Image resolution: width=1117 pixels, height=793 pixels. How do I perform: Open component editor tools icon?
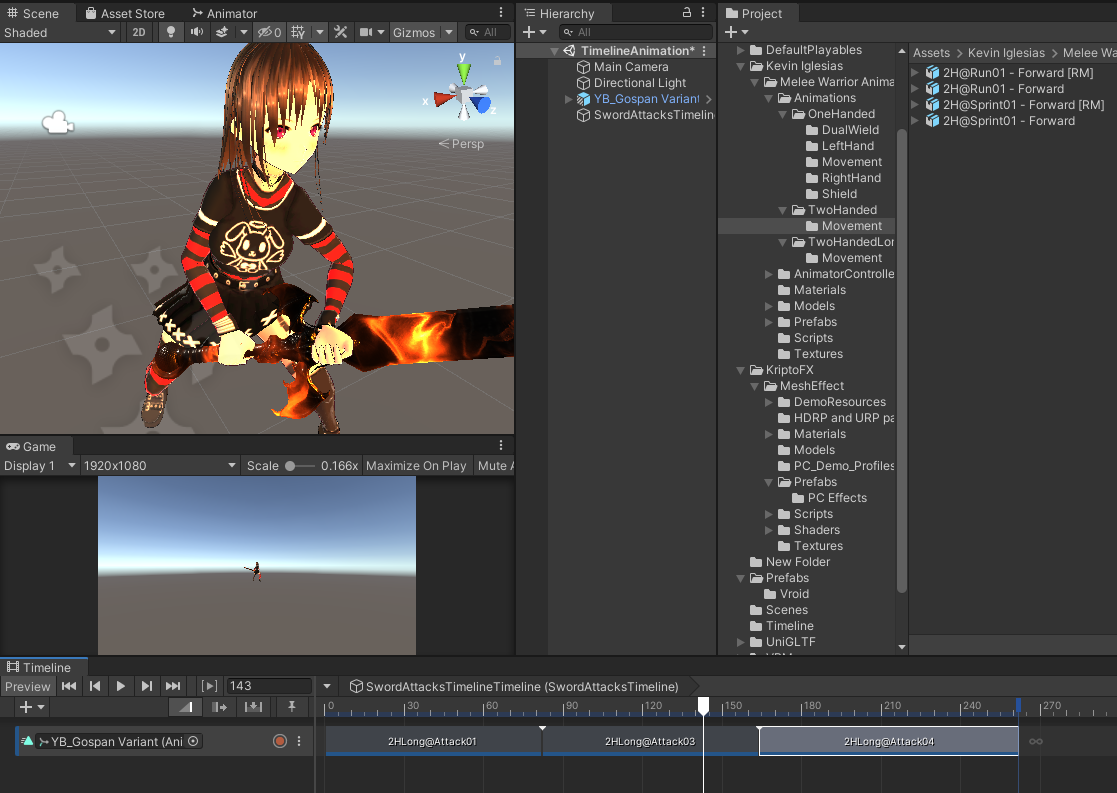[x=341, y=32]
